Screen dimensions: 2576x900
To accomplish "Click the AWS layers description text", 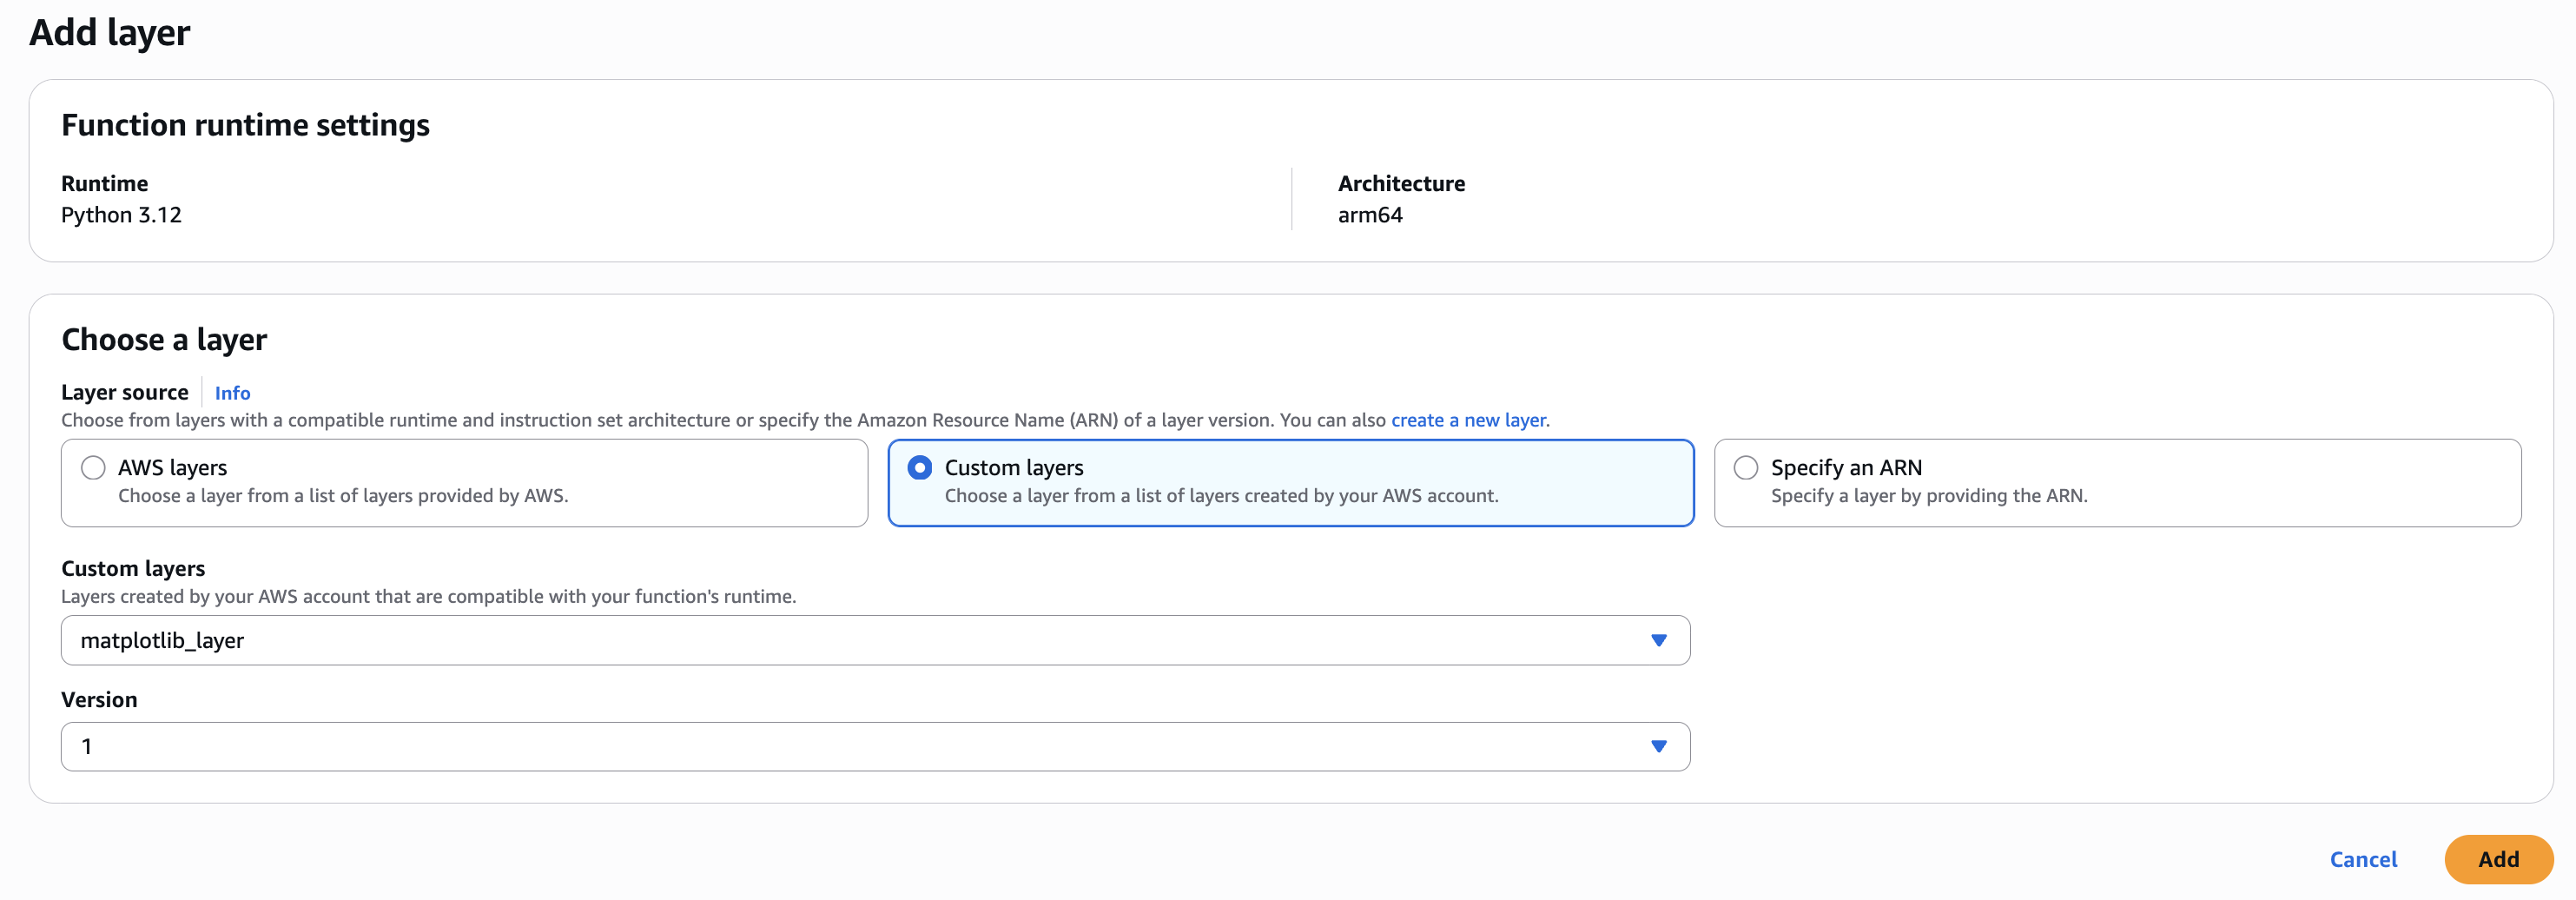I will pyautogui.click(x=342, y=496).
